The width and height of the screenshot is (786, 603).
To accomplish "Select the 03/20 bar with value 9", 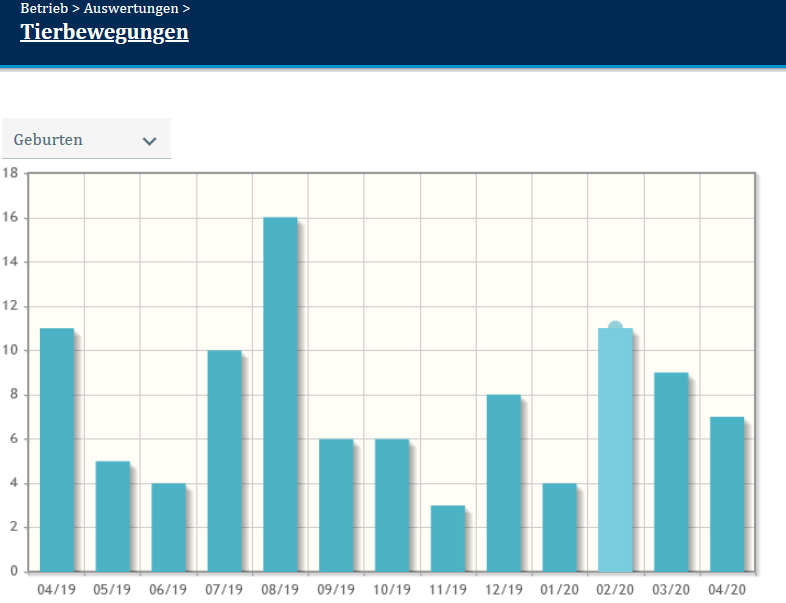I will click(671, 472).
